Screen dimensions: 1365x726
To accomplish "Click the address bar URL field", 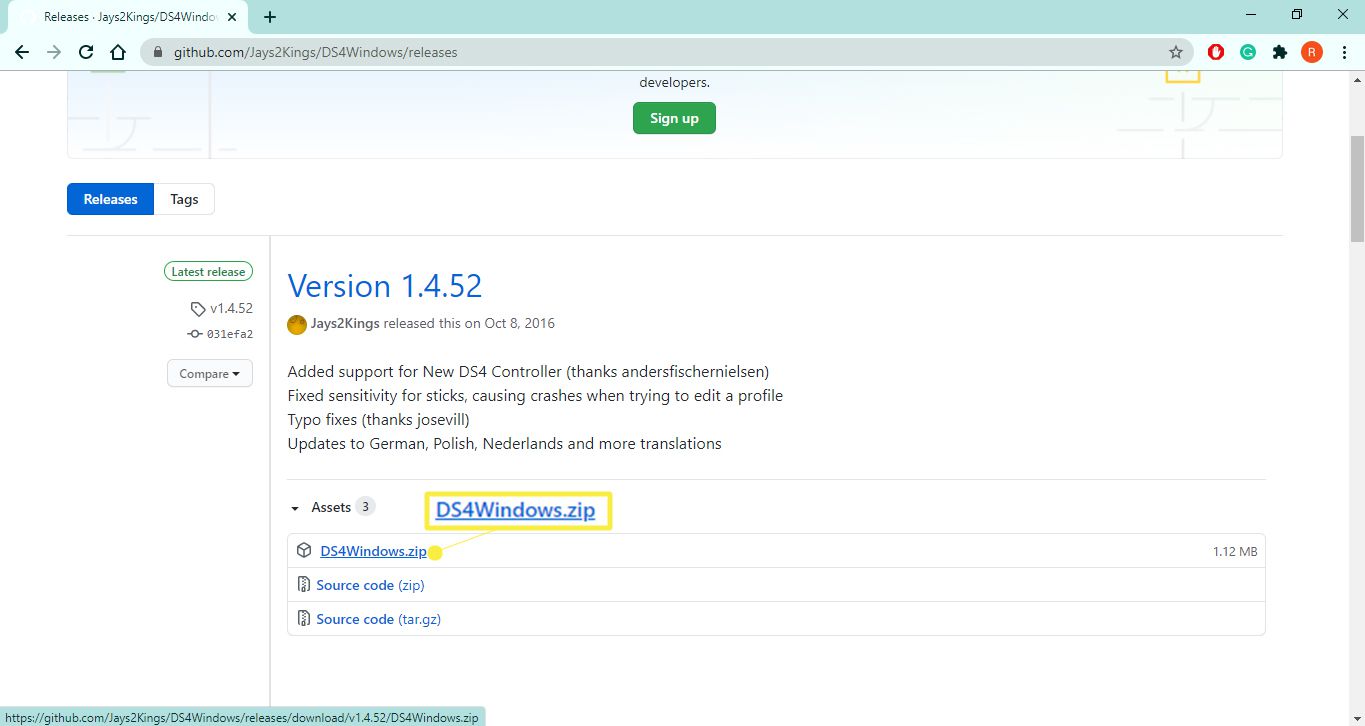I will click(x=667, y=52).
